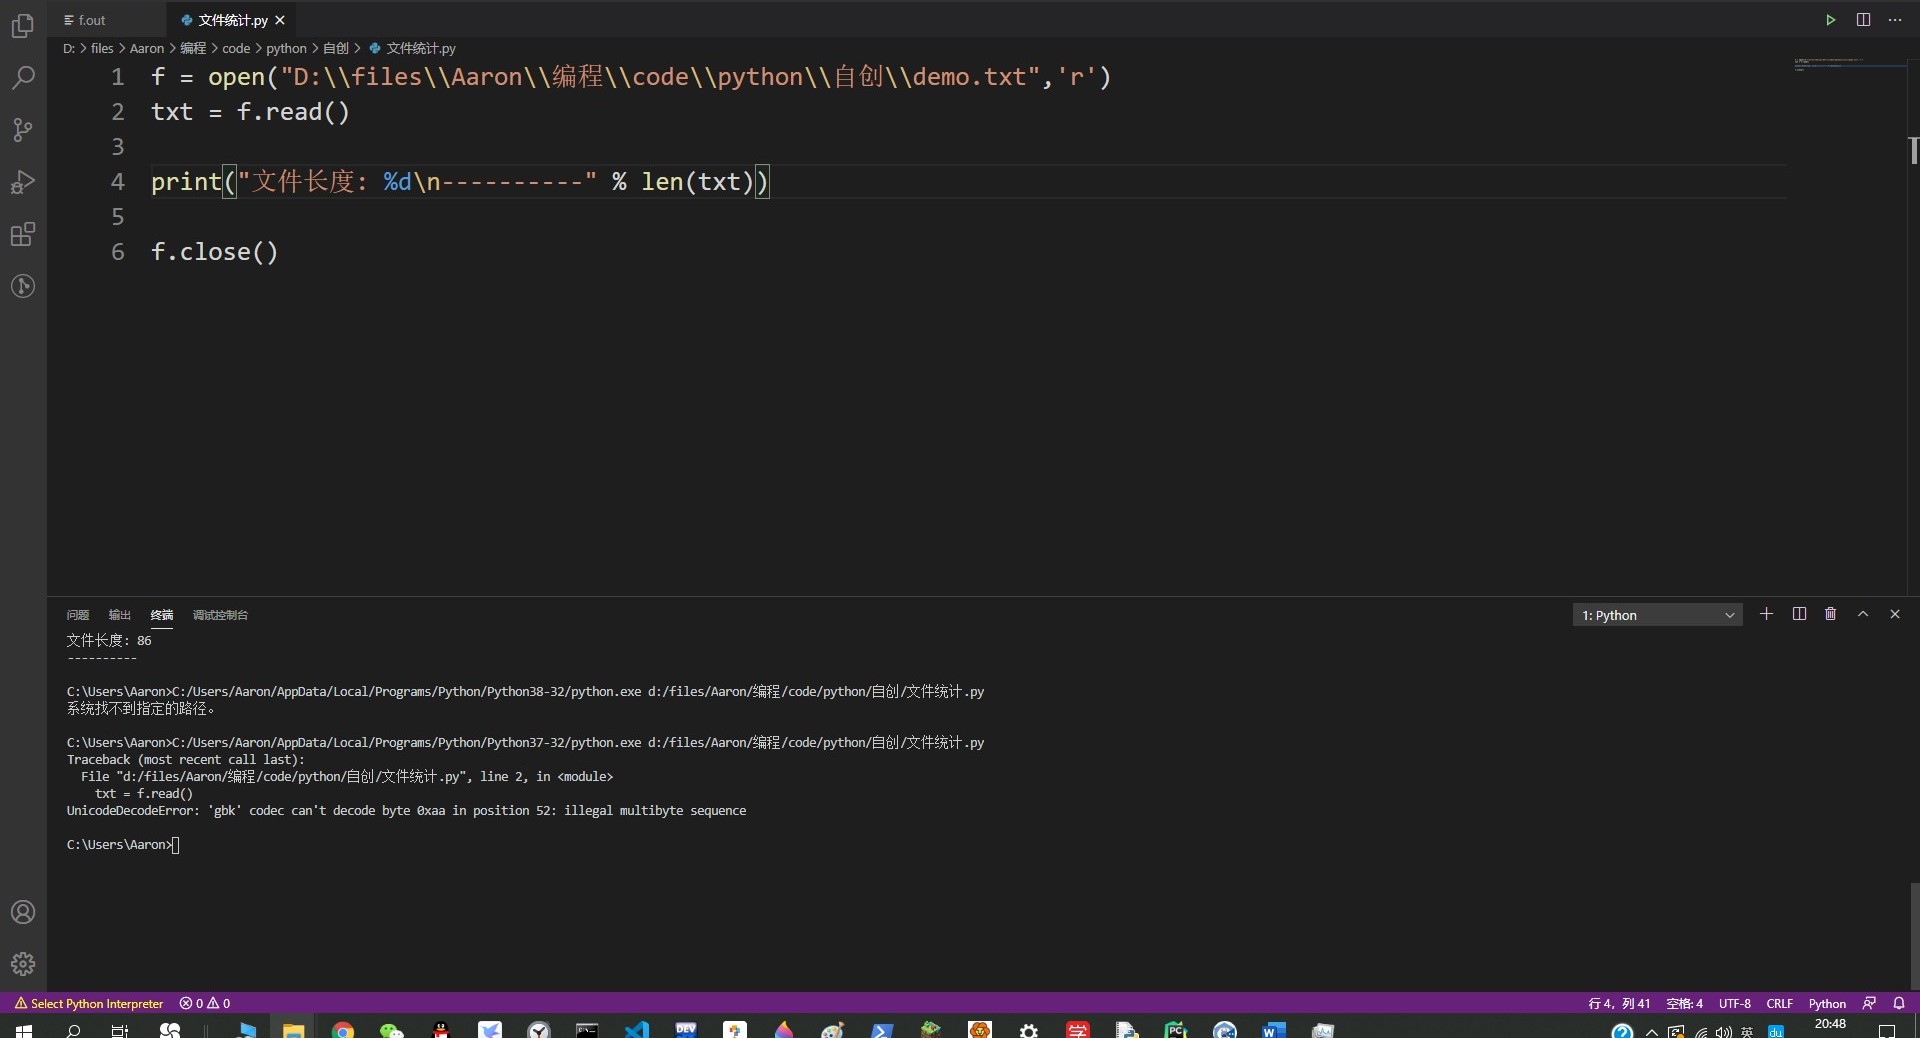Click the feedback icon in status bar
1920x1038 pixels.
[1869, 1003]
